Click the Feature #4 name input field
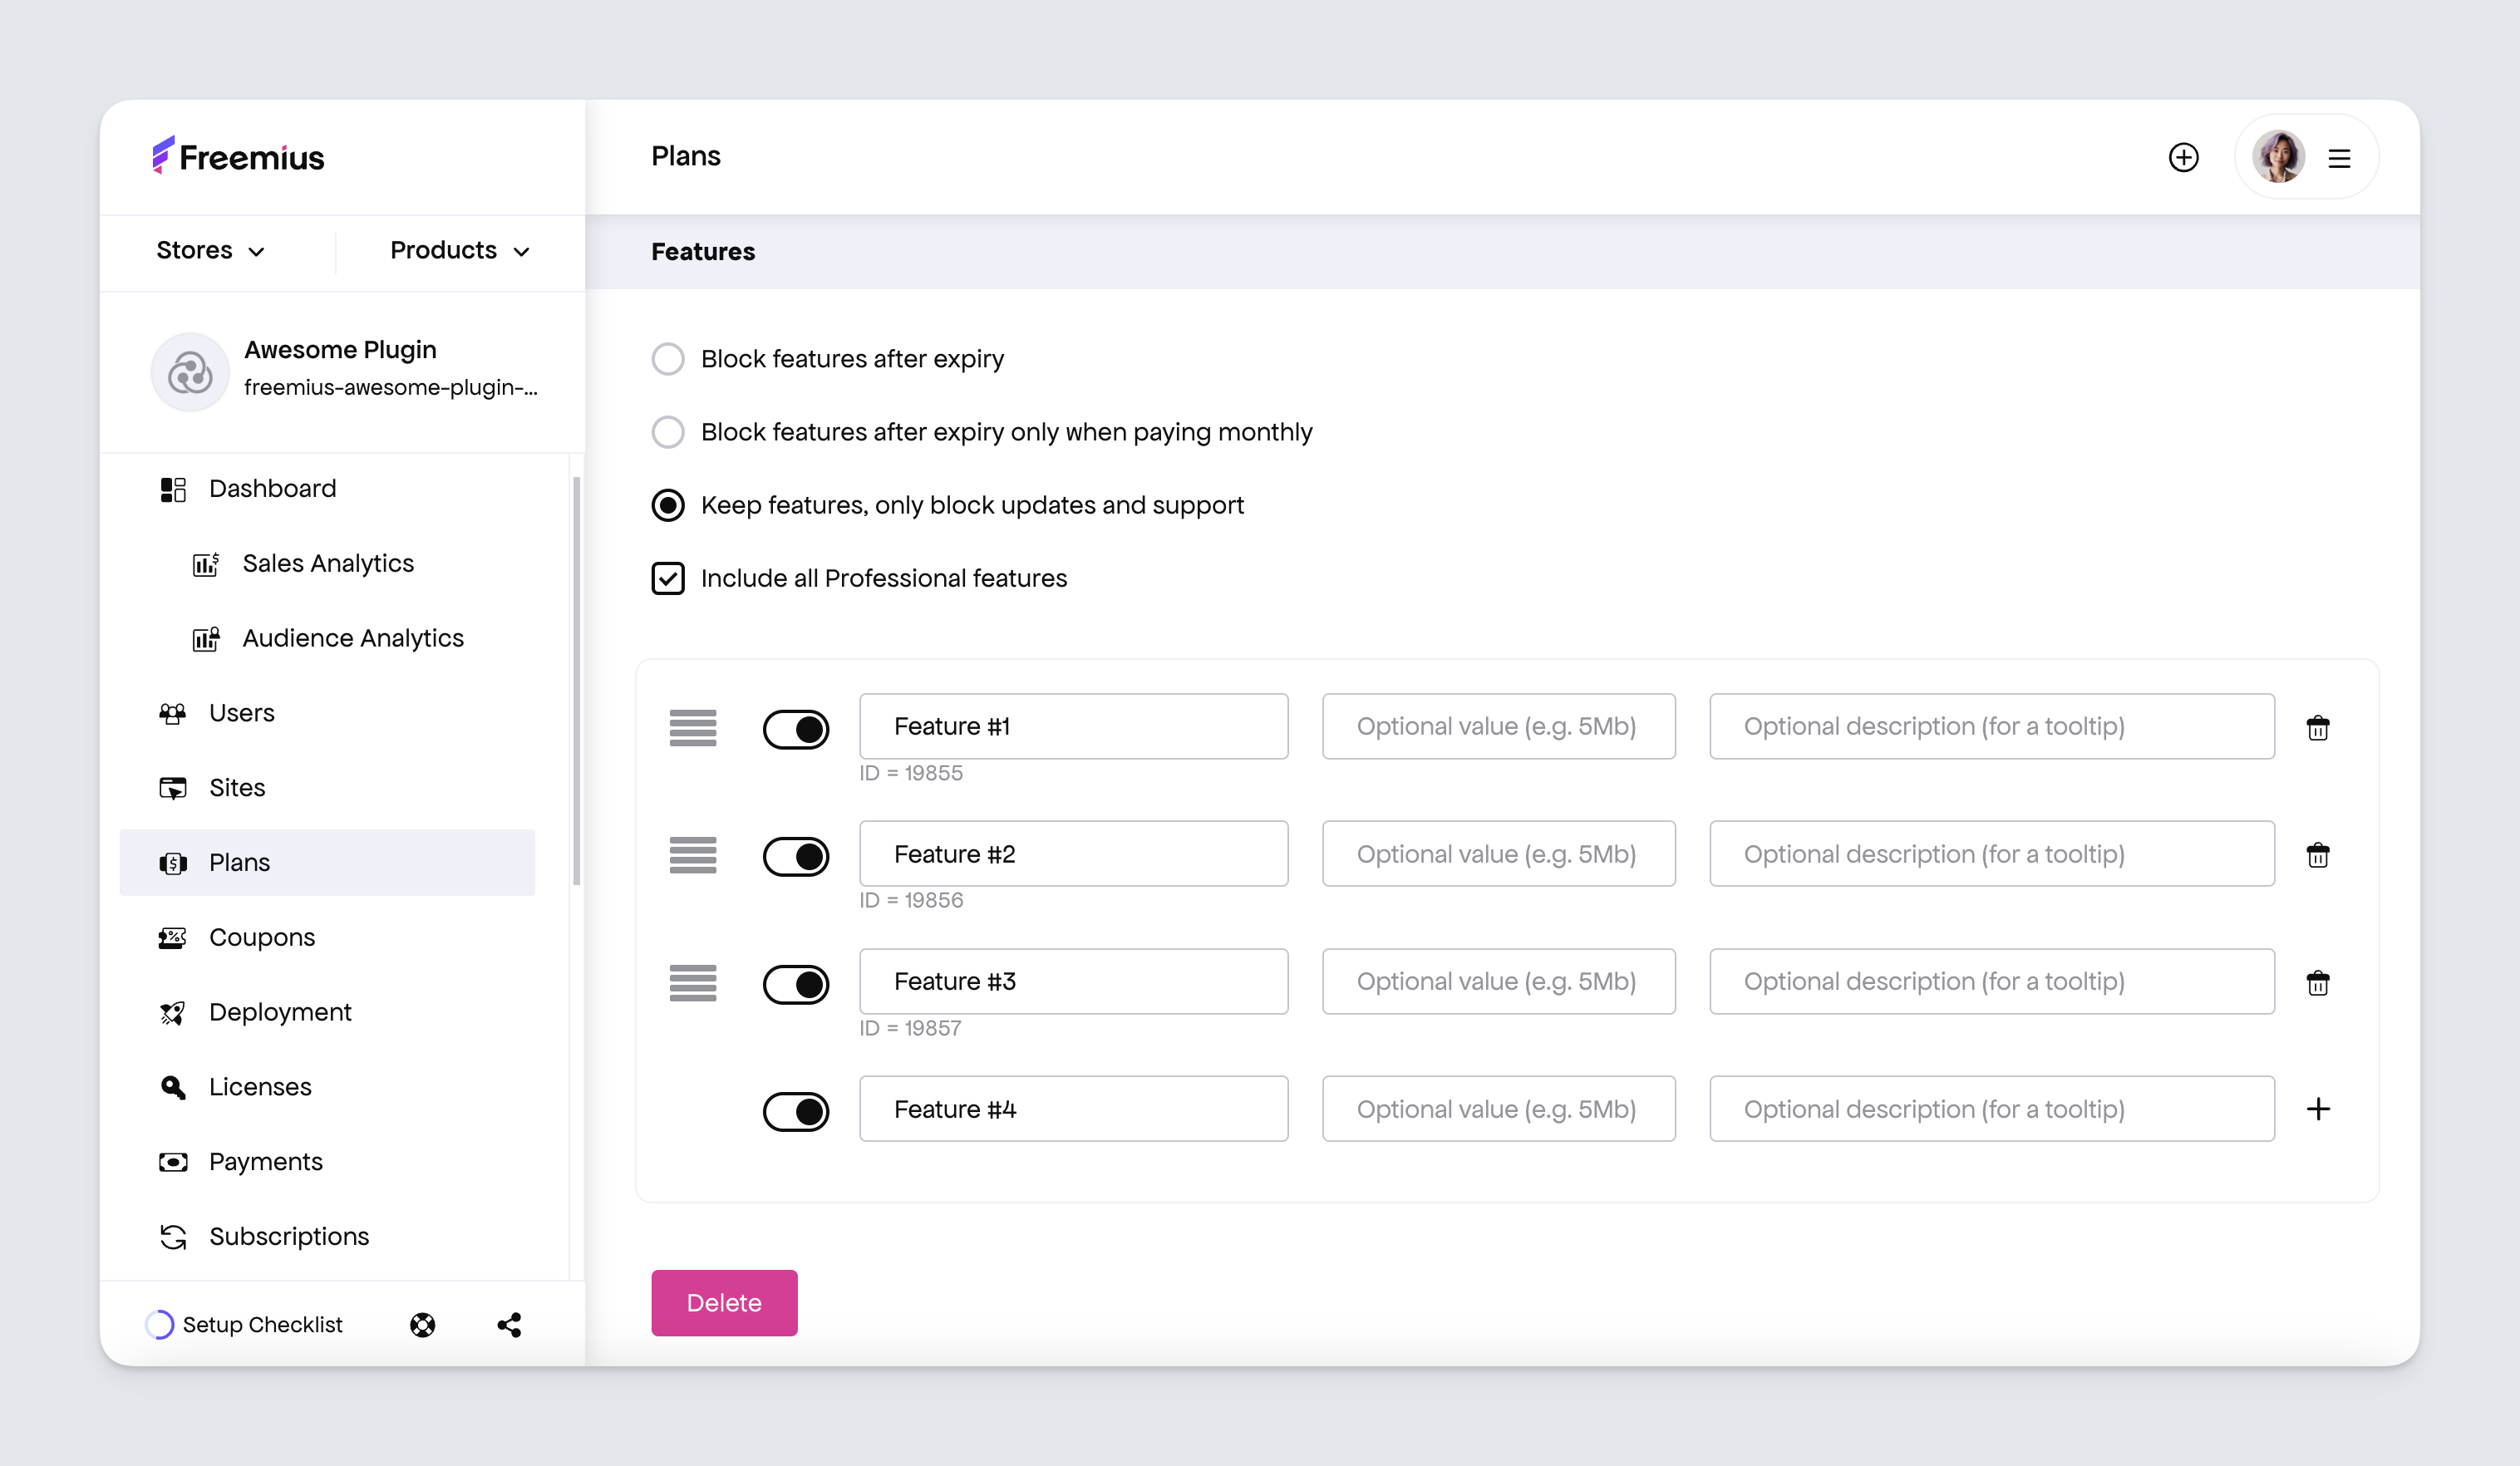This screenshot has height=1466, width=2520. pos(1073,1109)
